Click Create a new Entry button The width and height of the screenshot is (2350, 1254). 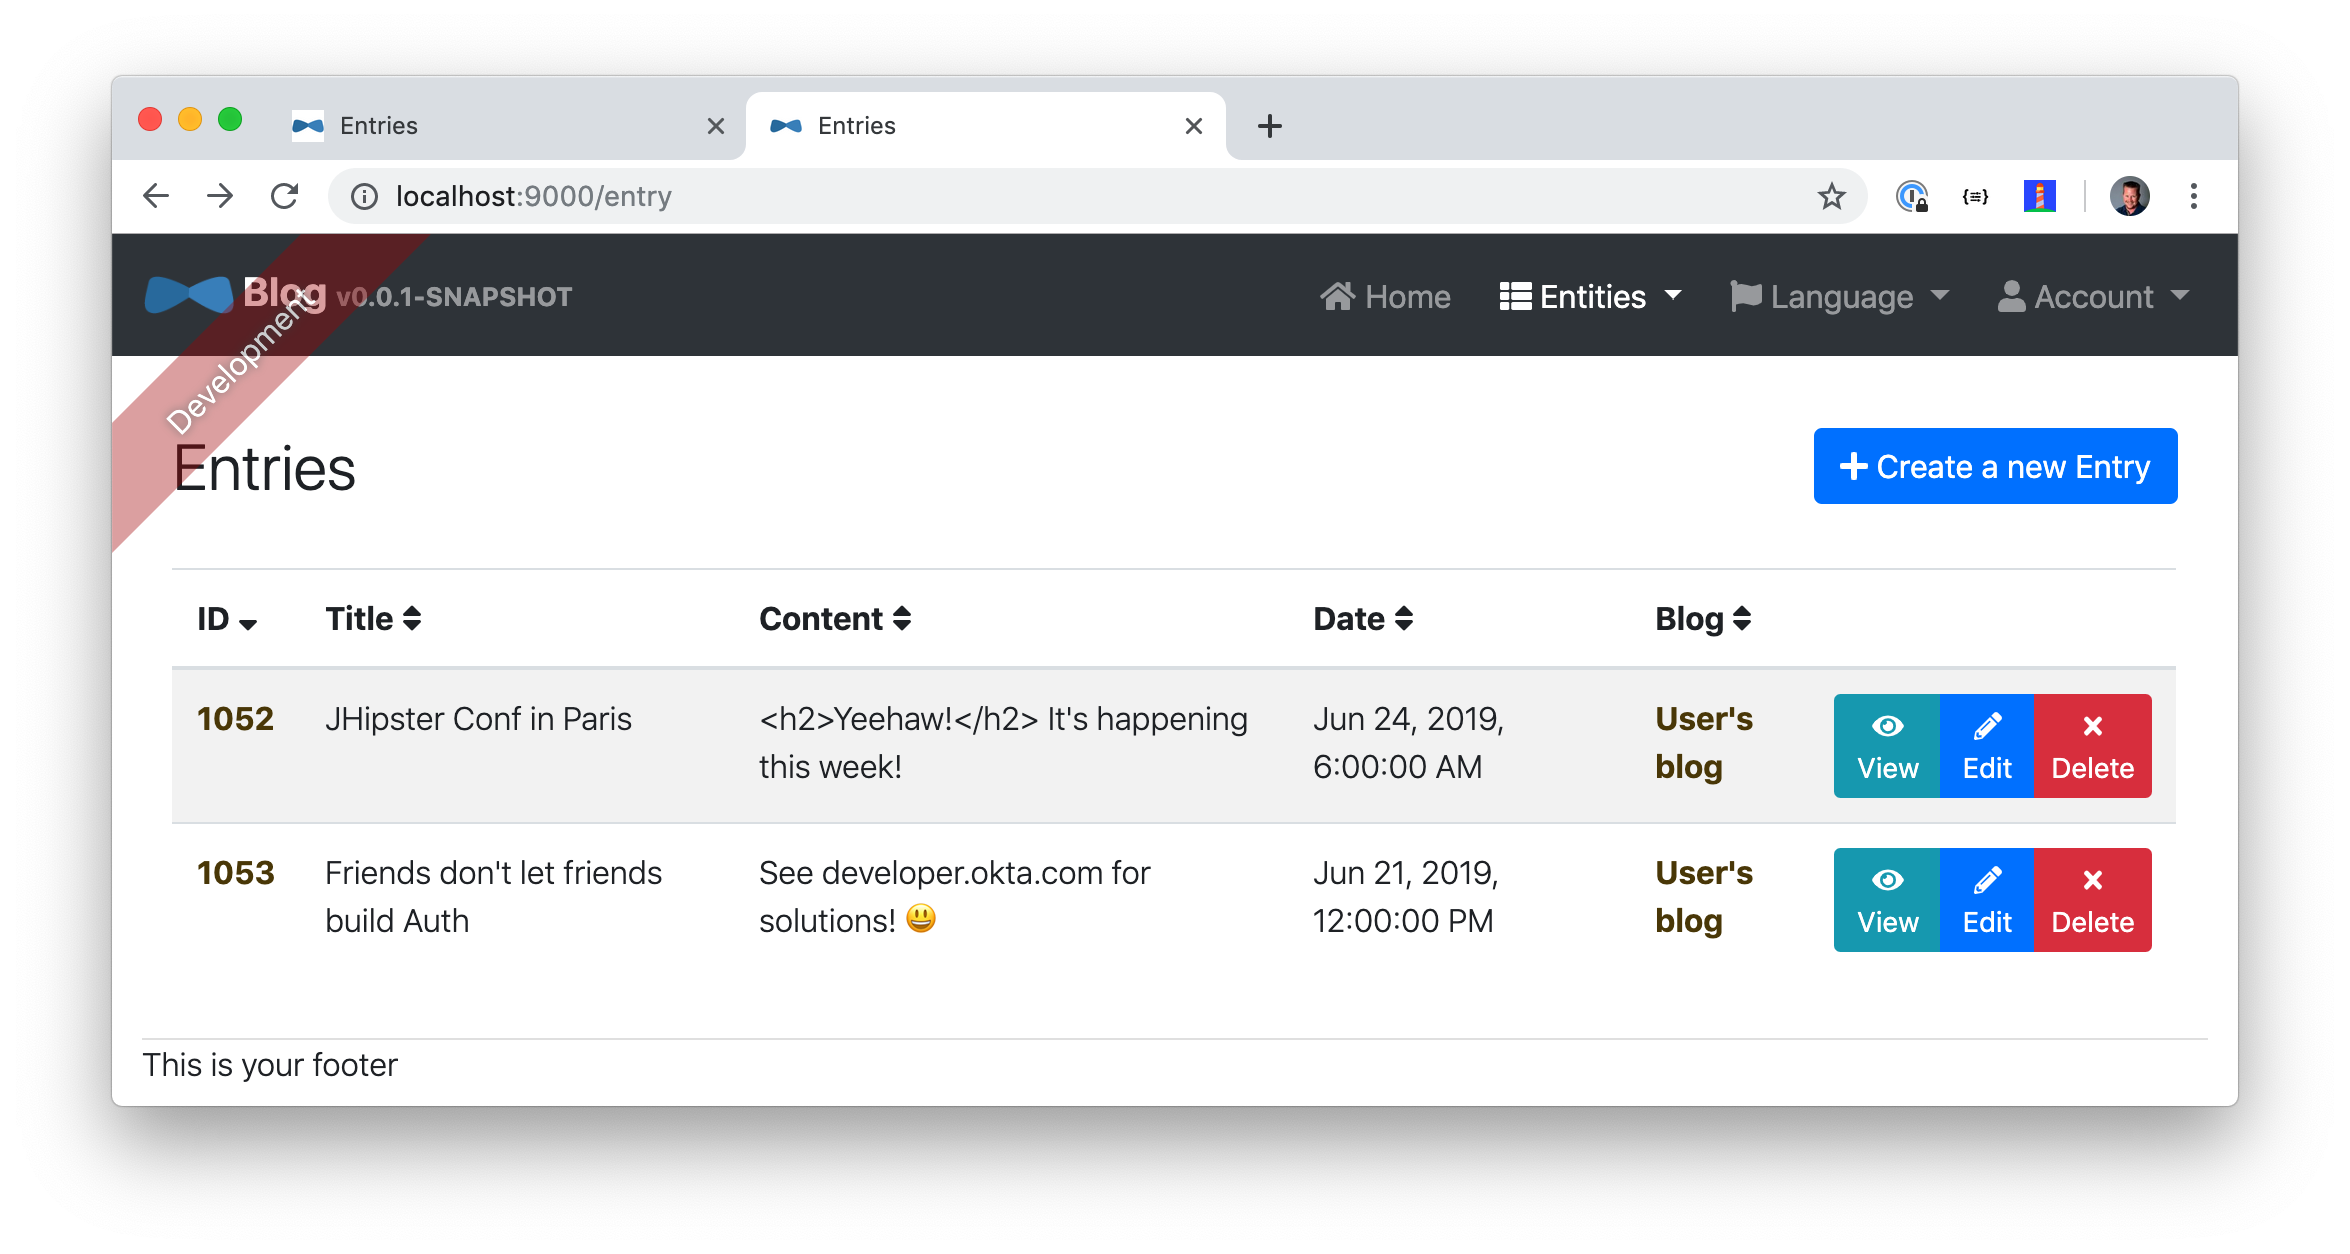pyautogui.click(x=1994, y=466)
